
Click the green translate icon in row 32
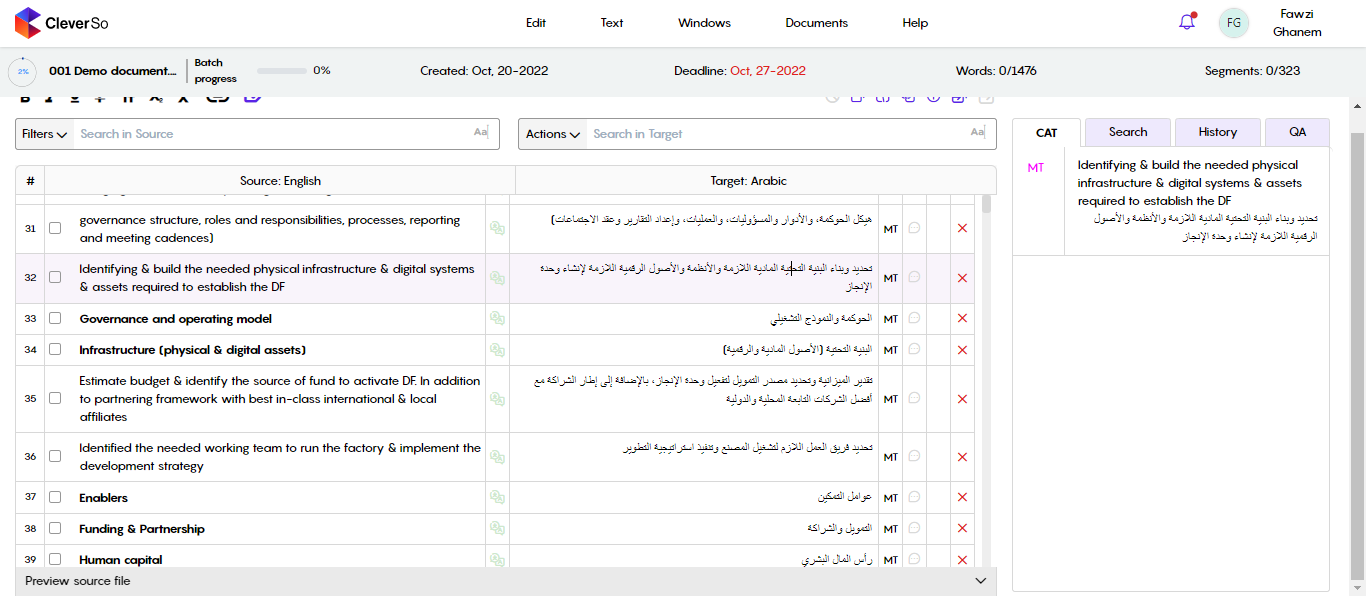click(497, 278)
